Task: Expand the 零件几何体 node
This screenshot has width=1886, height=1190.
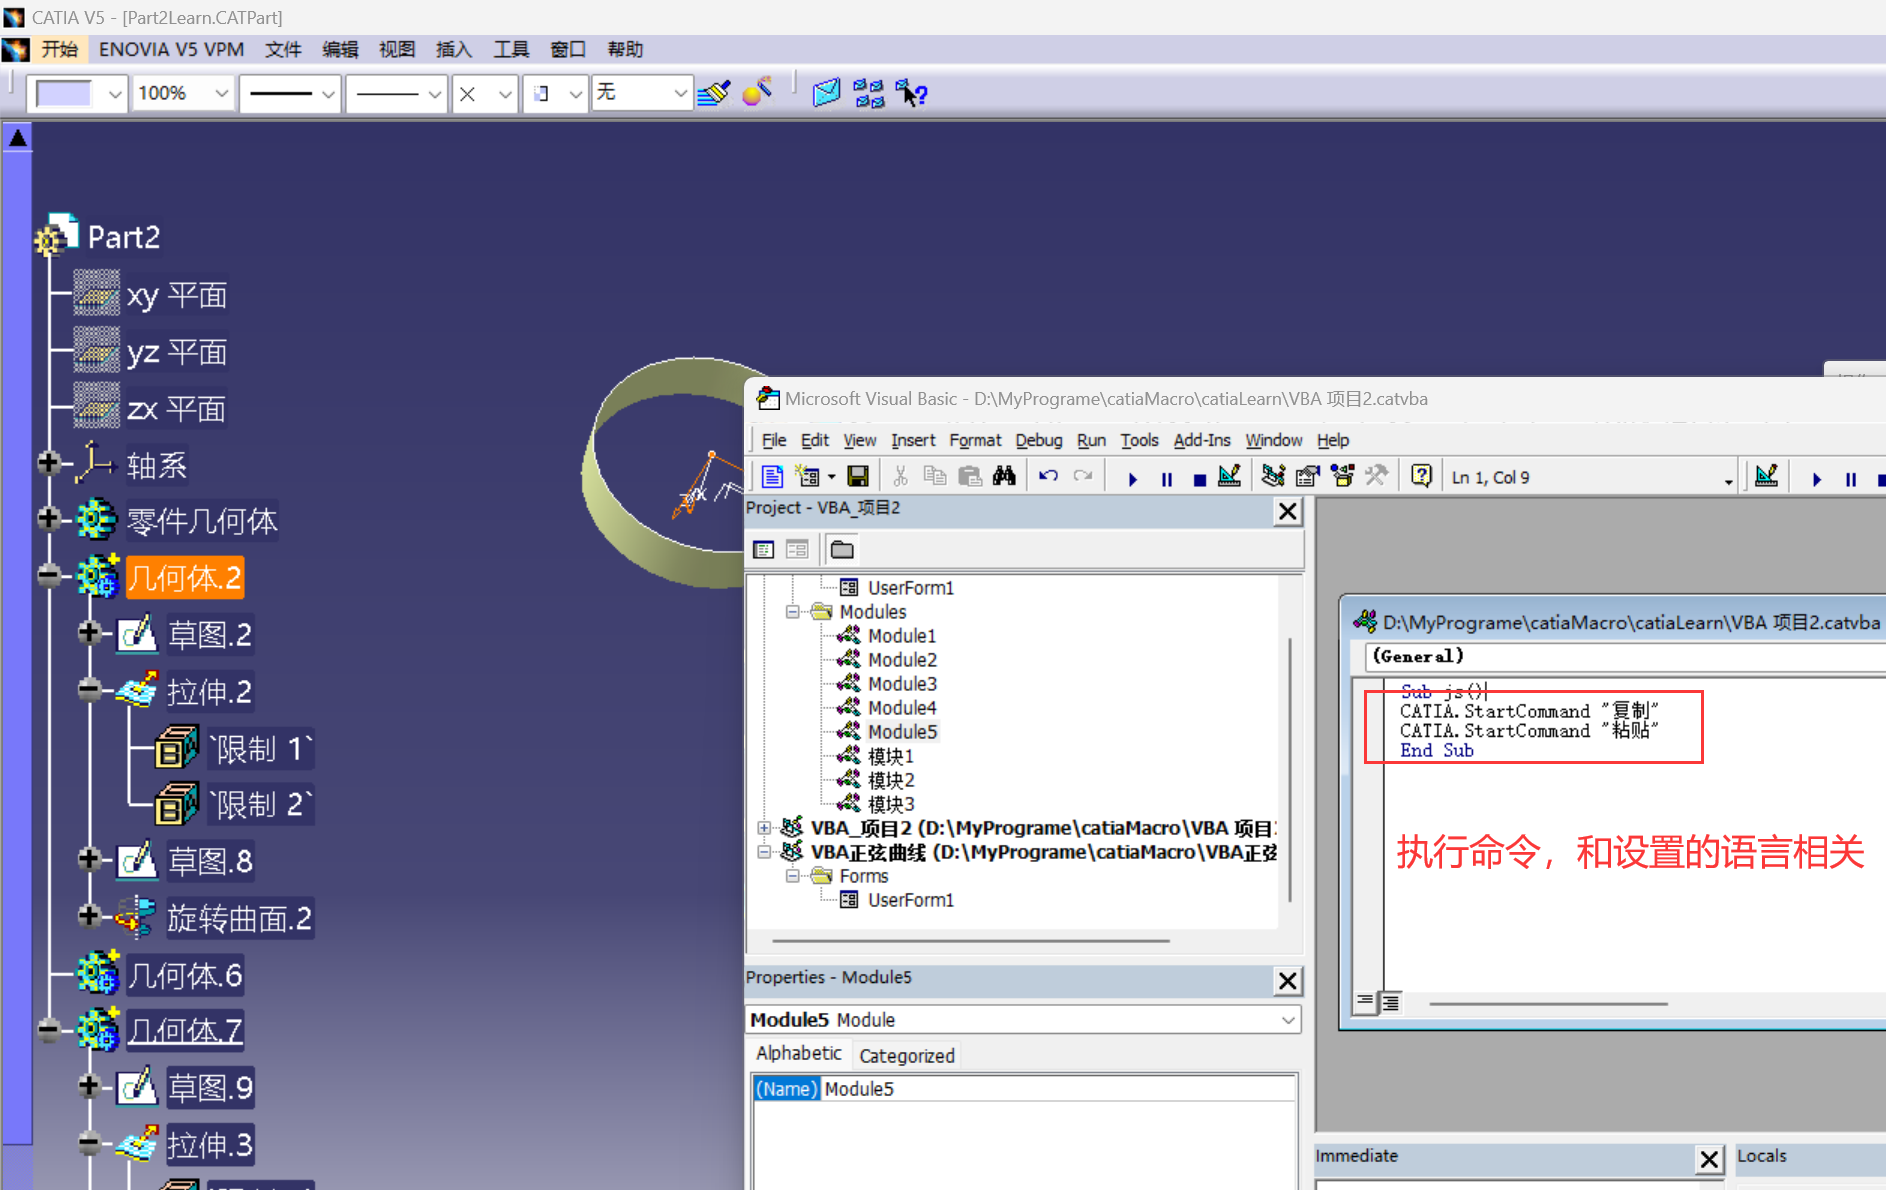Action: pos(48,518)
